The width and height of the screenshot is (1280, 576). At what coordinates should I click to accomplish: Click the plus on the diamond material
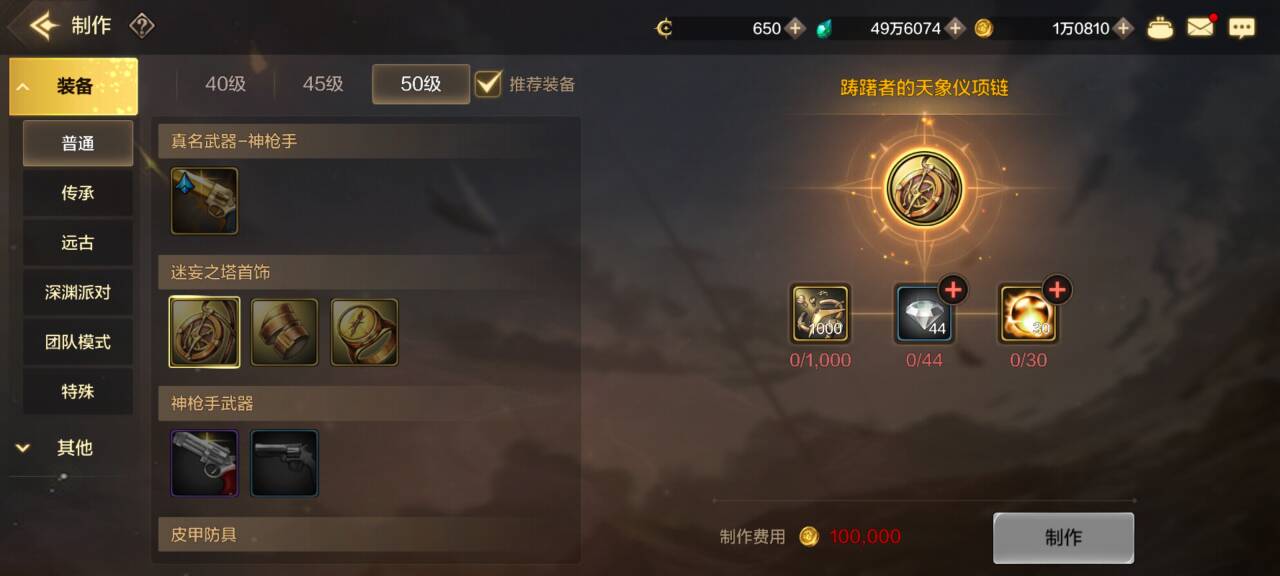pos(953,290)
